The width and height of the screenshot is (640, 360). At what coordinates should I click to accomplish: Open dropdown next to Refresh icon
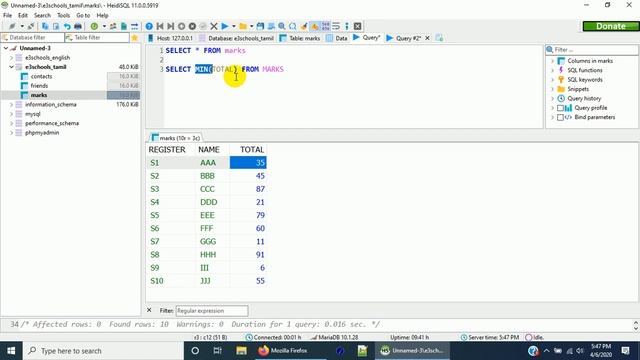point(104,26)
